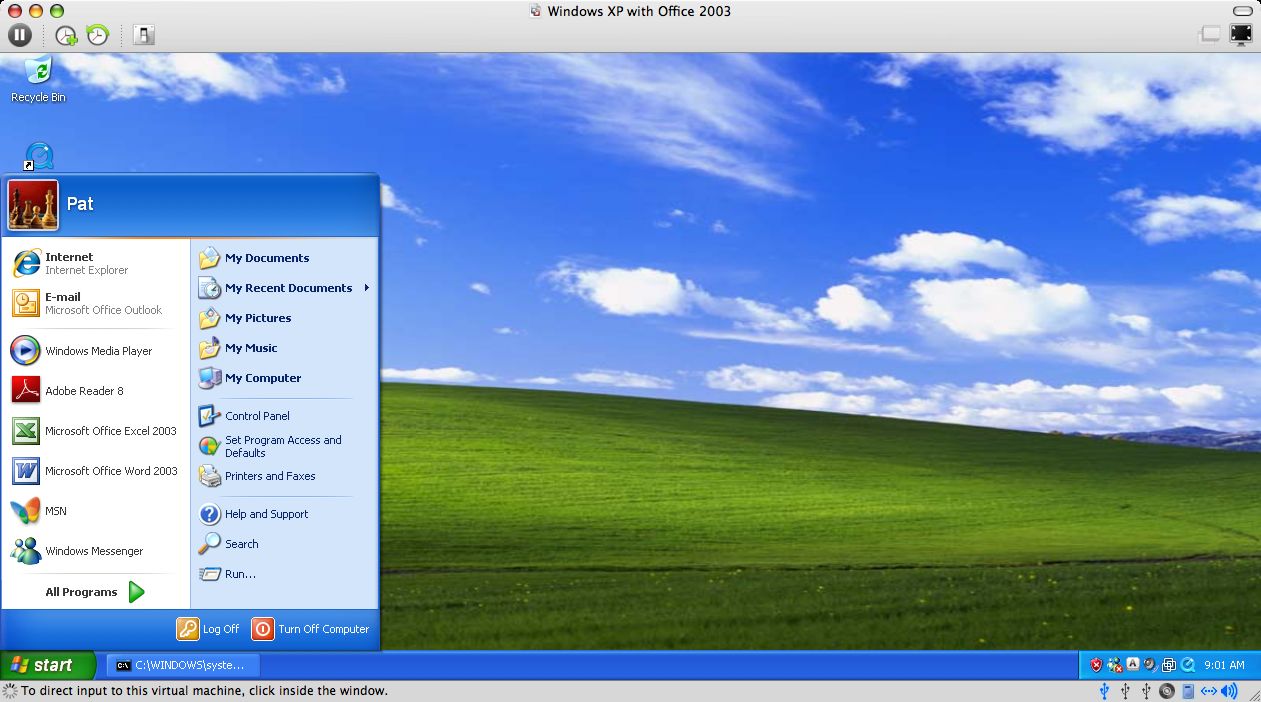Viewport: 1261px width, 702px height.
Task: Click the speaker-disc tray icon
Action: coord(1151,664)
